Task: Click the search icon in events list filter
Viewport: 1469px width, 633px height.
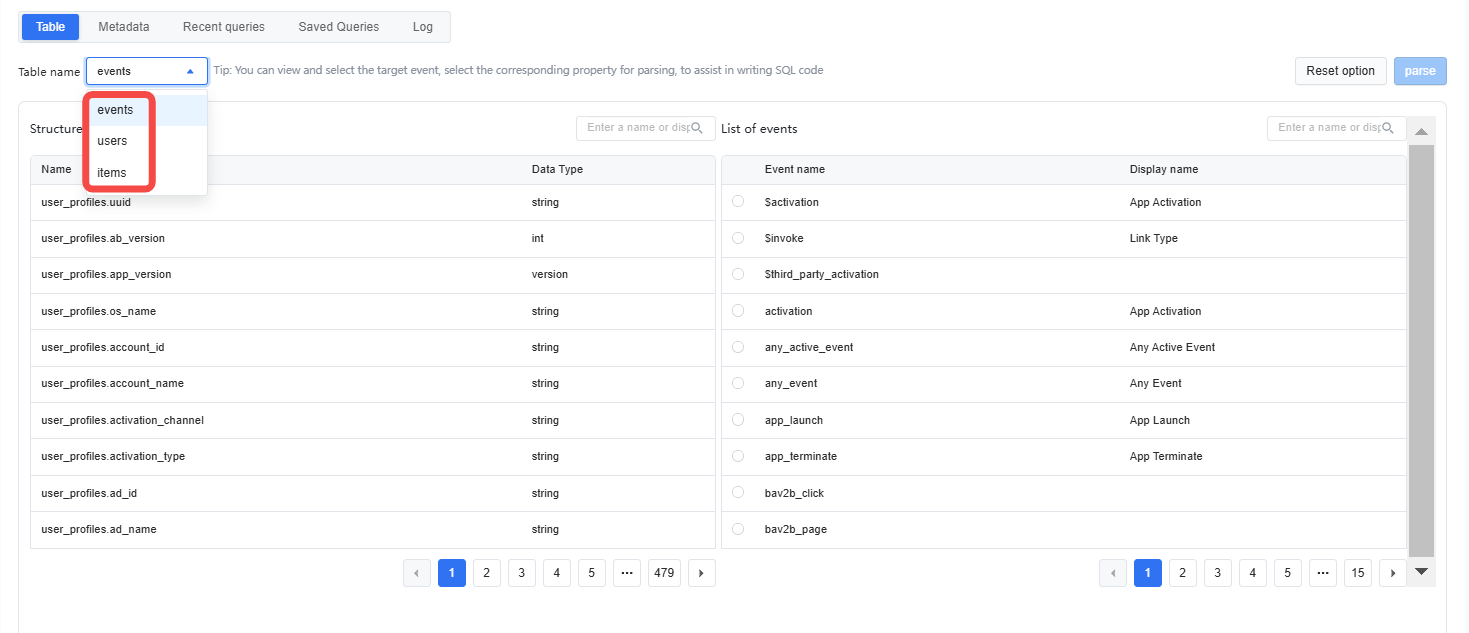Action: pos(1388,128)
